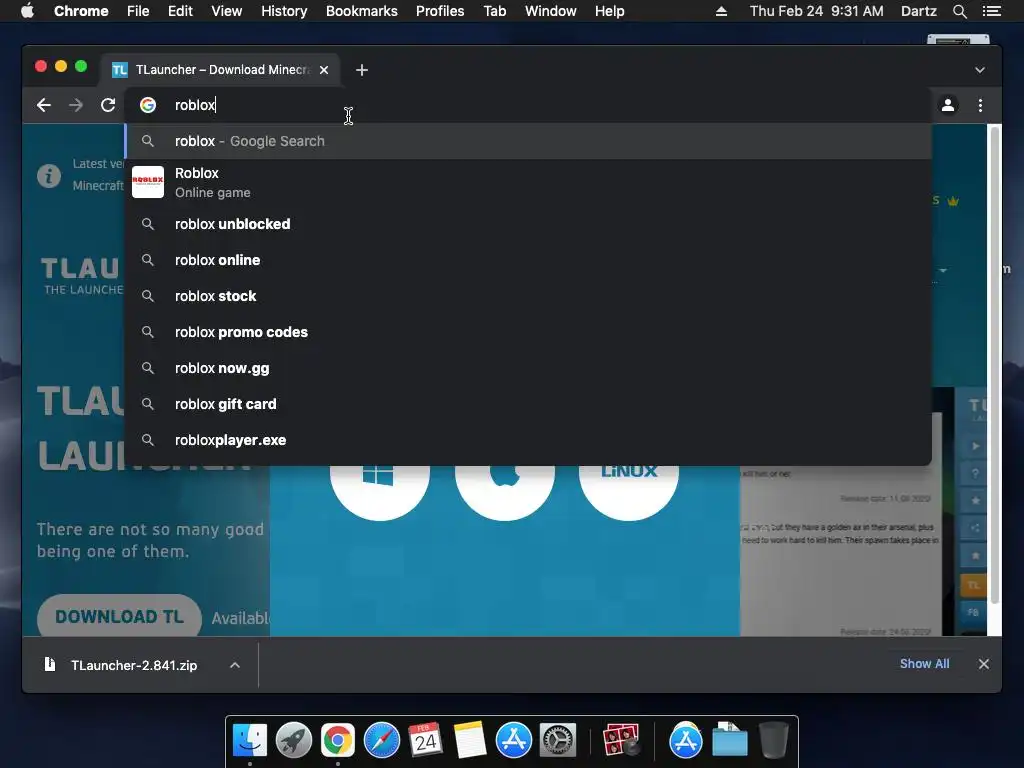The width and height of the screenshot is (1024, 768).
Task: Expand the TLauncher-2.841.zip download options chevron
Action: [x=235, y=665]
